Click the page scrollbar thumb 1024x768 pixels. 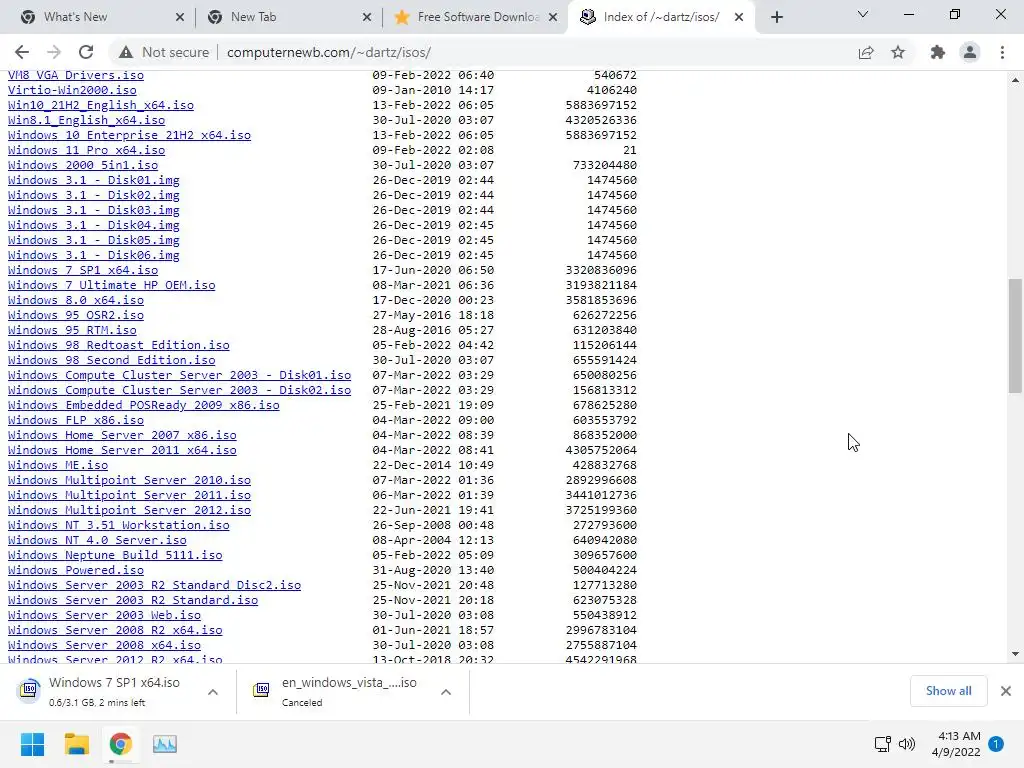click(x=1015, y=336)
